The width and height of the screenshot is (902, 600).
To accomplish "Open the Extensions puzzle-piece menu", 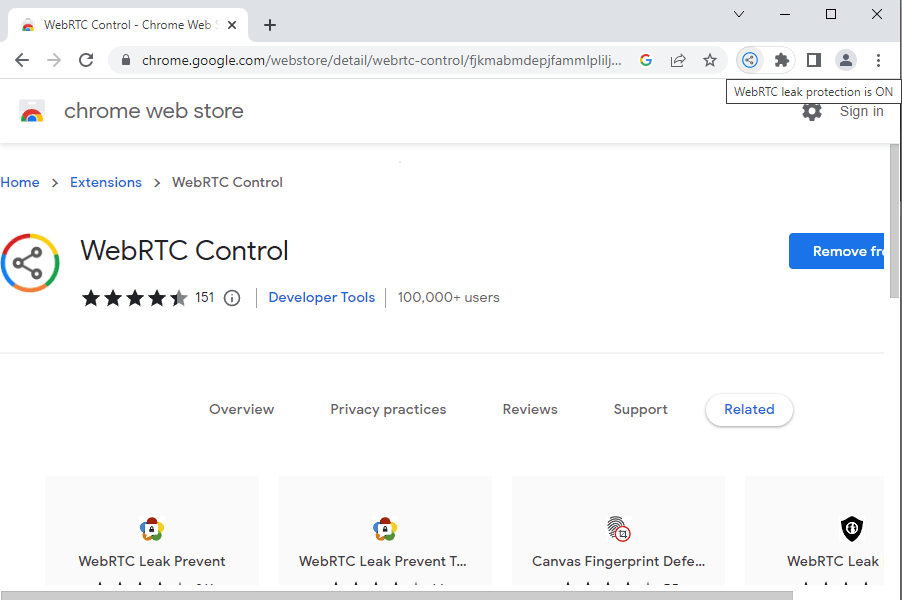I will coord(781,60).
